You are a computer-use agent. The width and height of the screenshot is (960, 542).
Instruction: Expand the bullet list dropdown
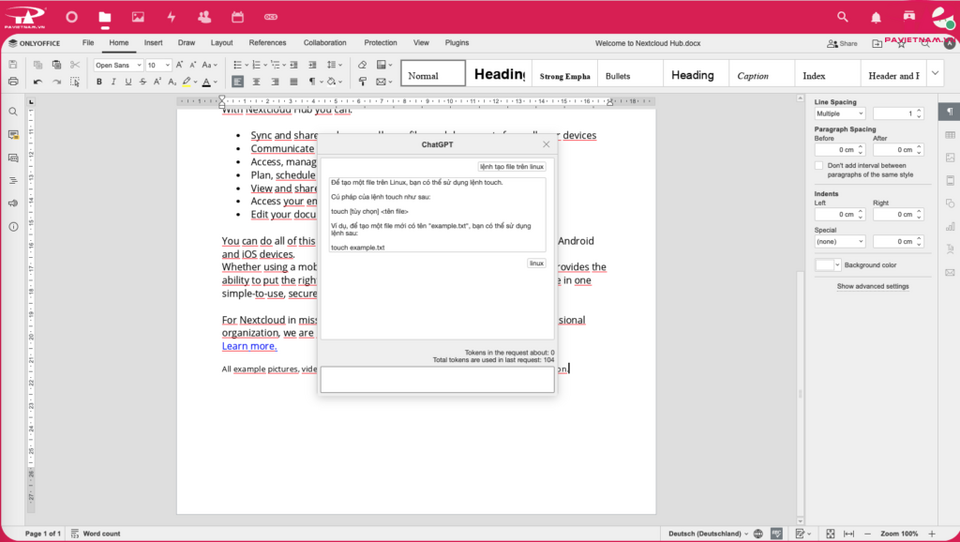tap(247, 65)
